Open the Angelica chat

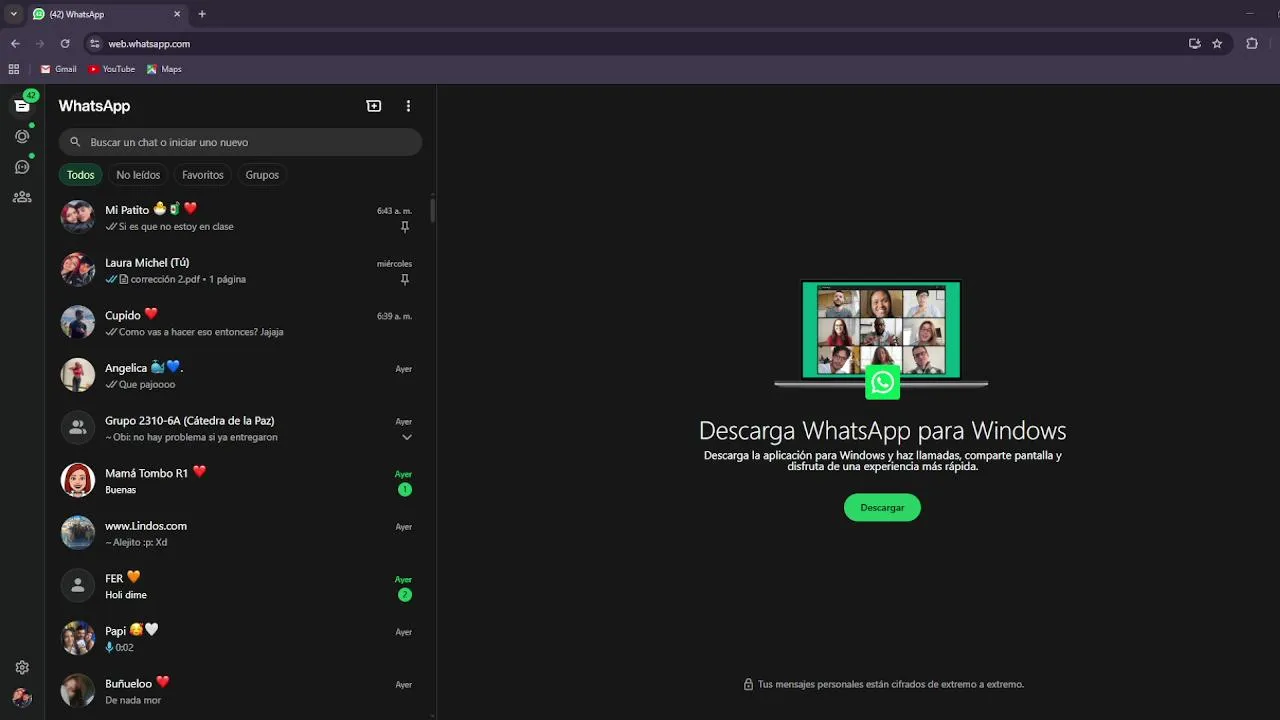click(237, 376)
